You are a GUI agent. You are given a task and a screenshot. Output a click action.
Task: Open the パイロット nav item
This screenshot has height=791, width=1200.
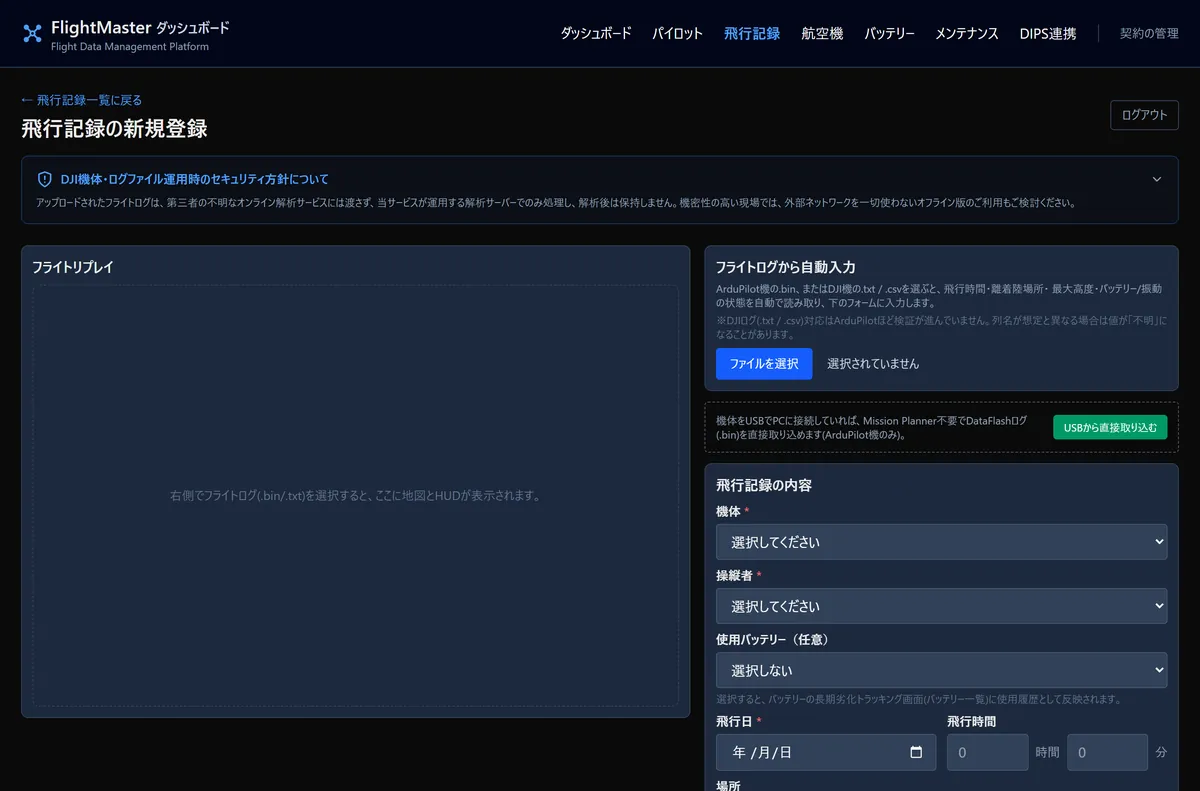pos(678,33)
